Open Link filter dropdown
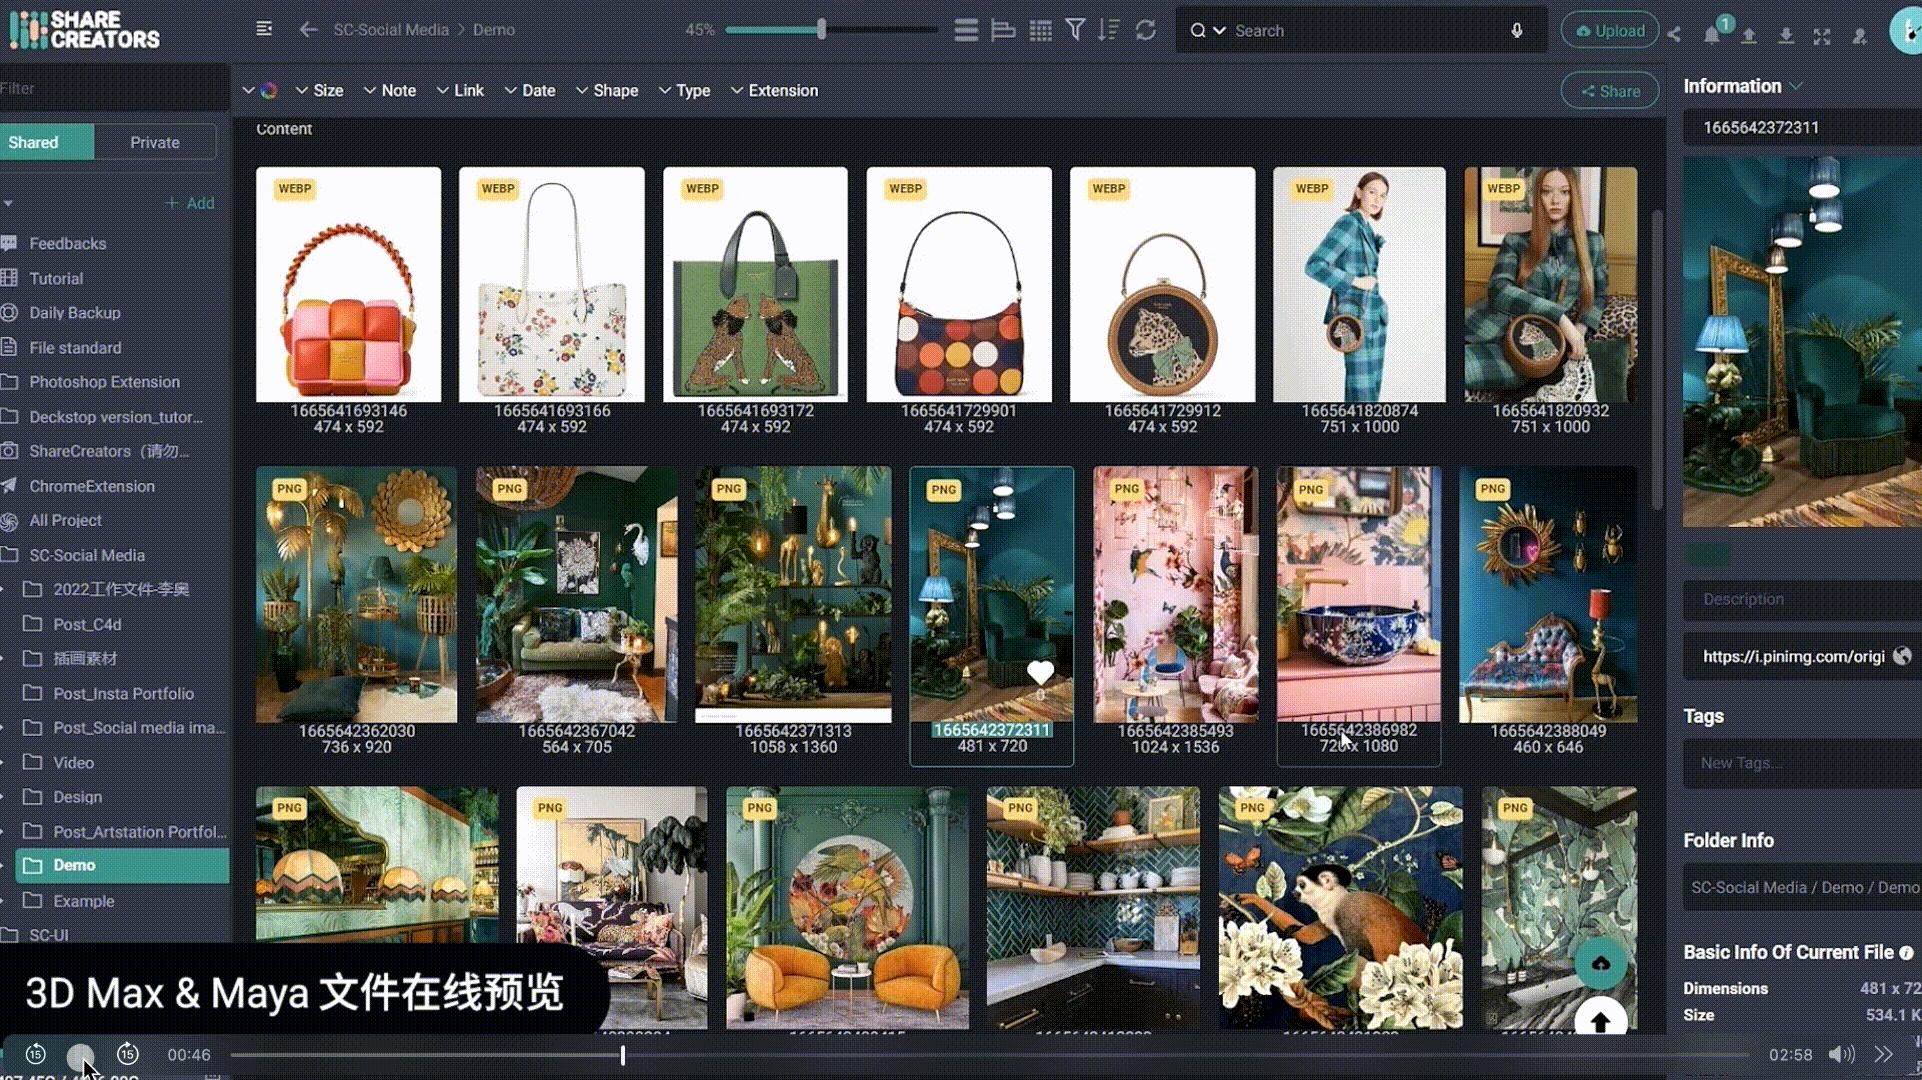 click(460, 90)
